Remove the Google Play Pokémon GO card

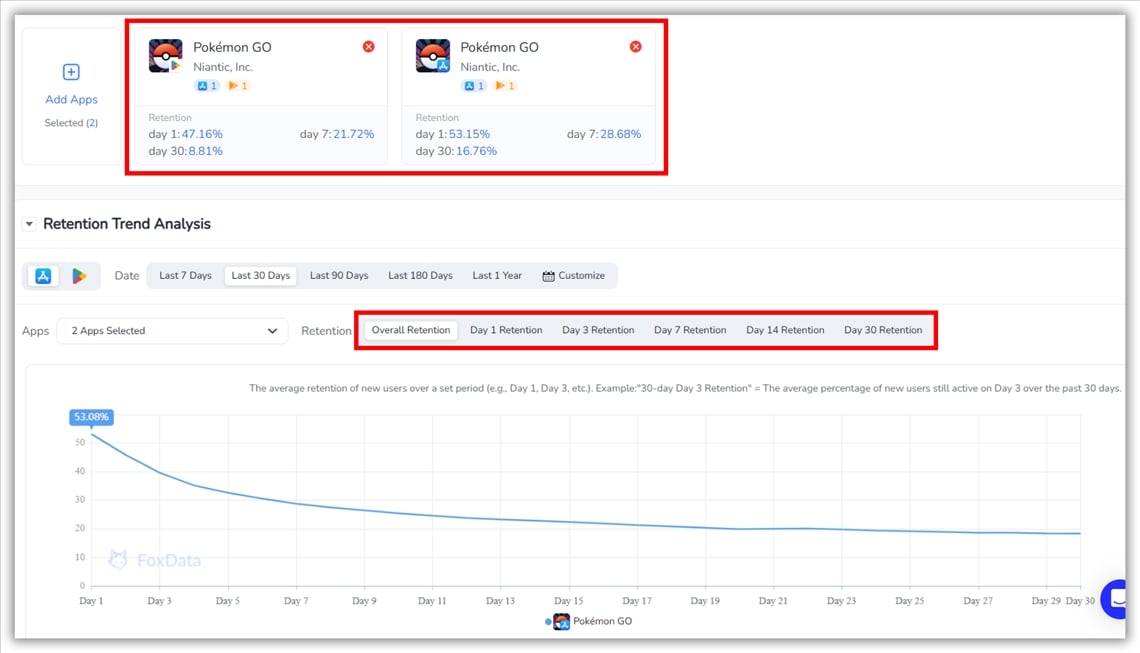tap(368, 47)
